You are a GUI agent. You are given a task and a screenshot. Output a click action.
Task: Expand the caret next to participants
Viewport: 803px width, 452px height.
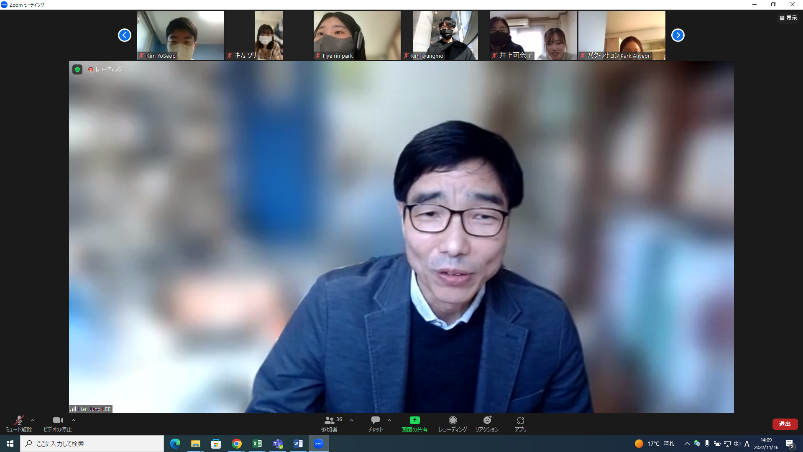point(351,420)
